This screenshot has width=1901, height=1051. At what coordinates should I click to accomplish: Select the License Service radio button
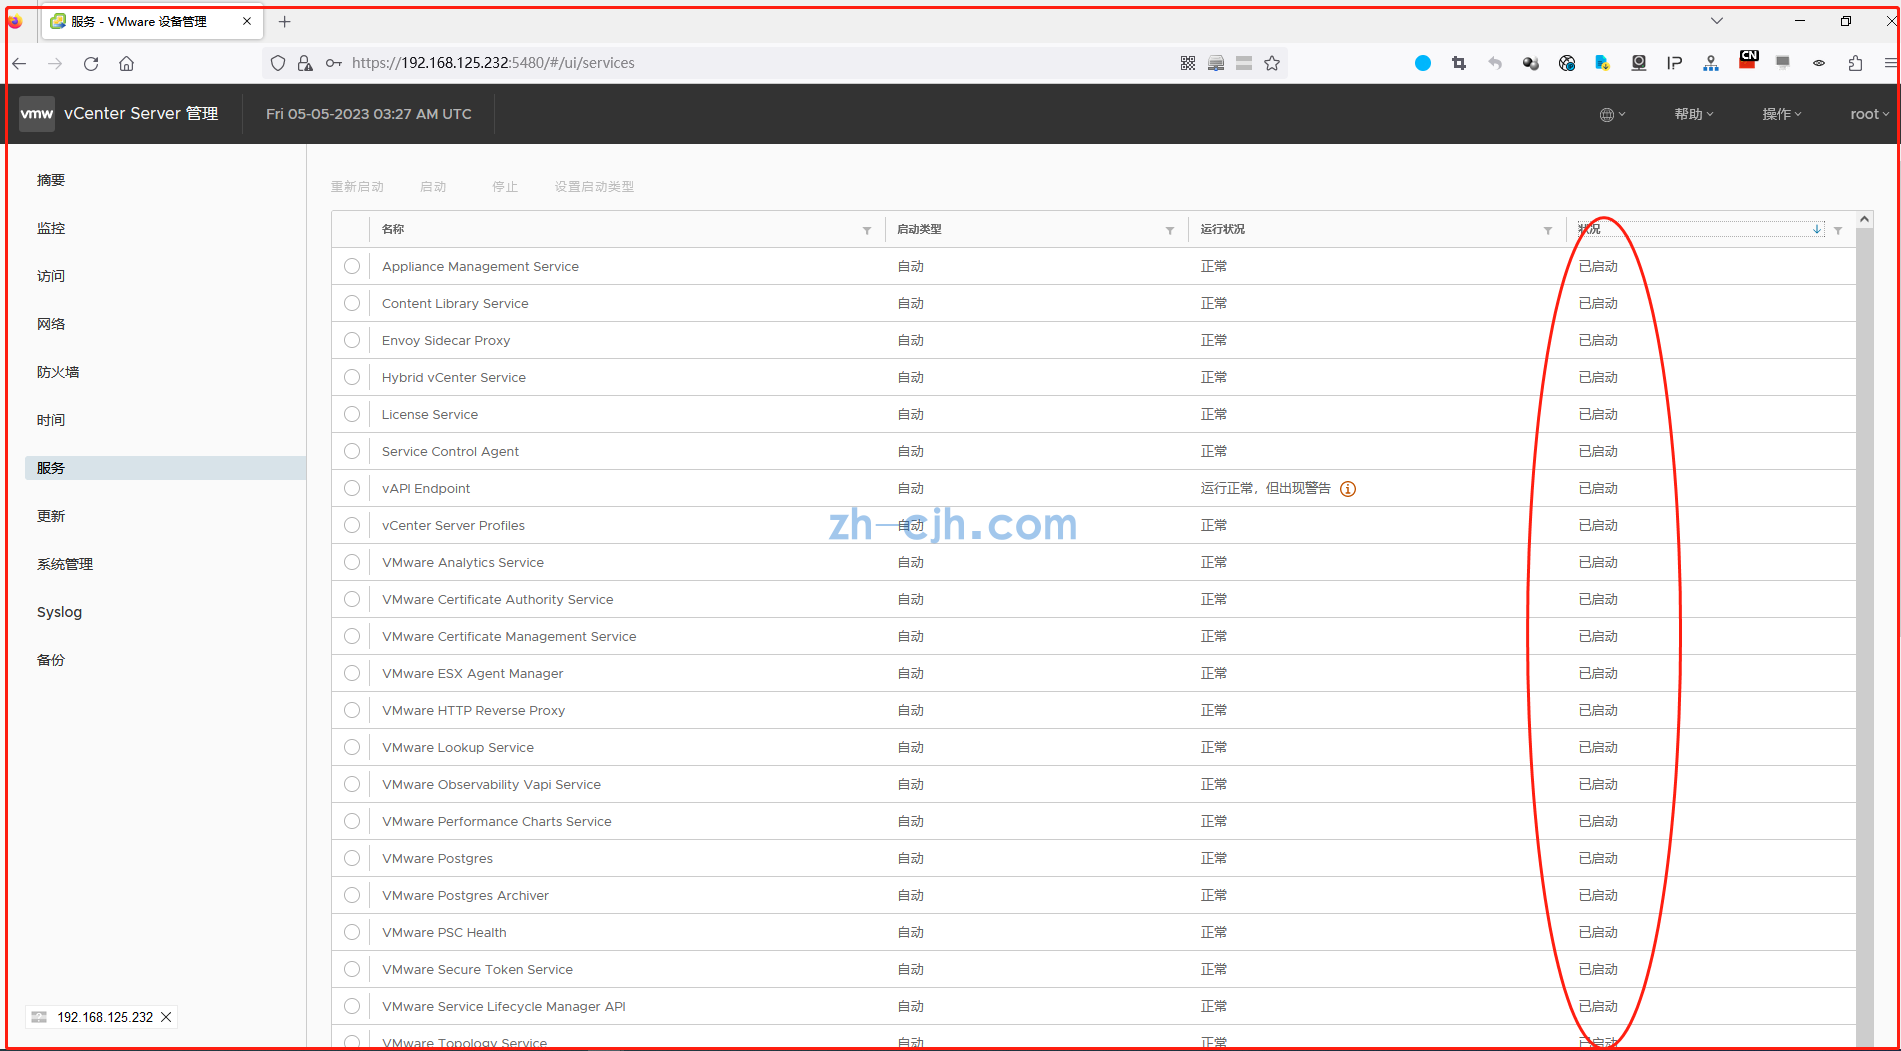coord(352,414)
